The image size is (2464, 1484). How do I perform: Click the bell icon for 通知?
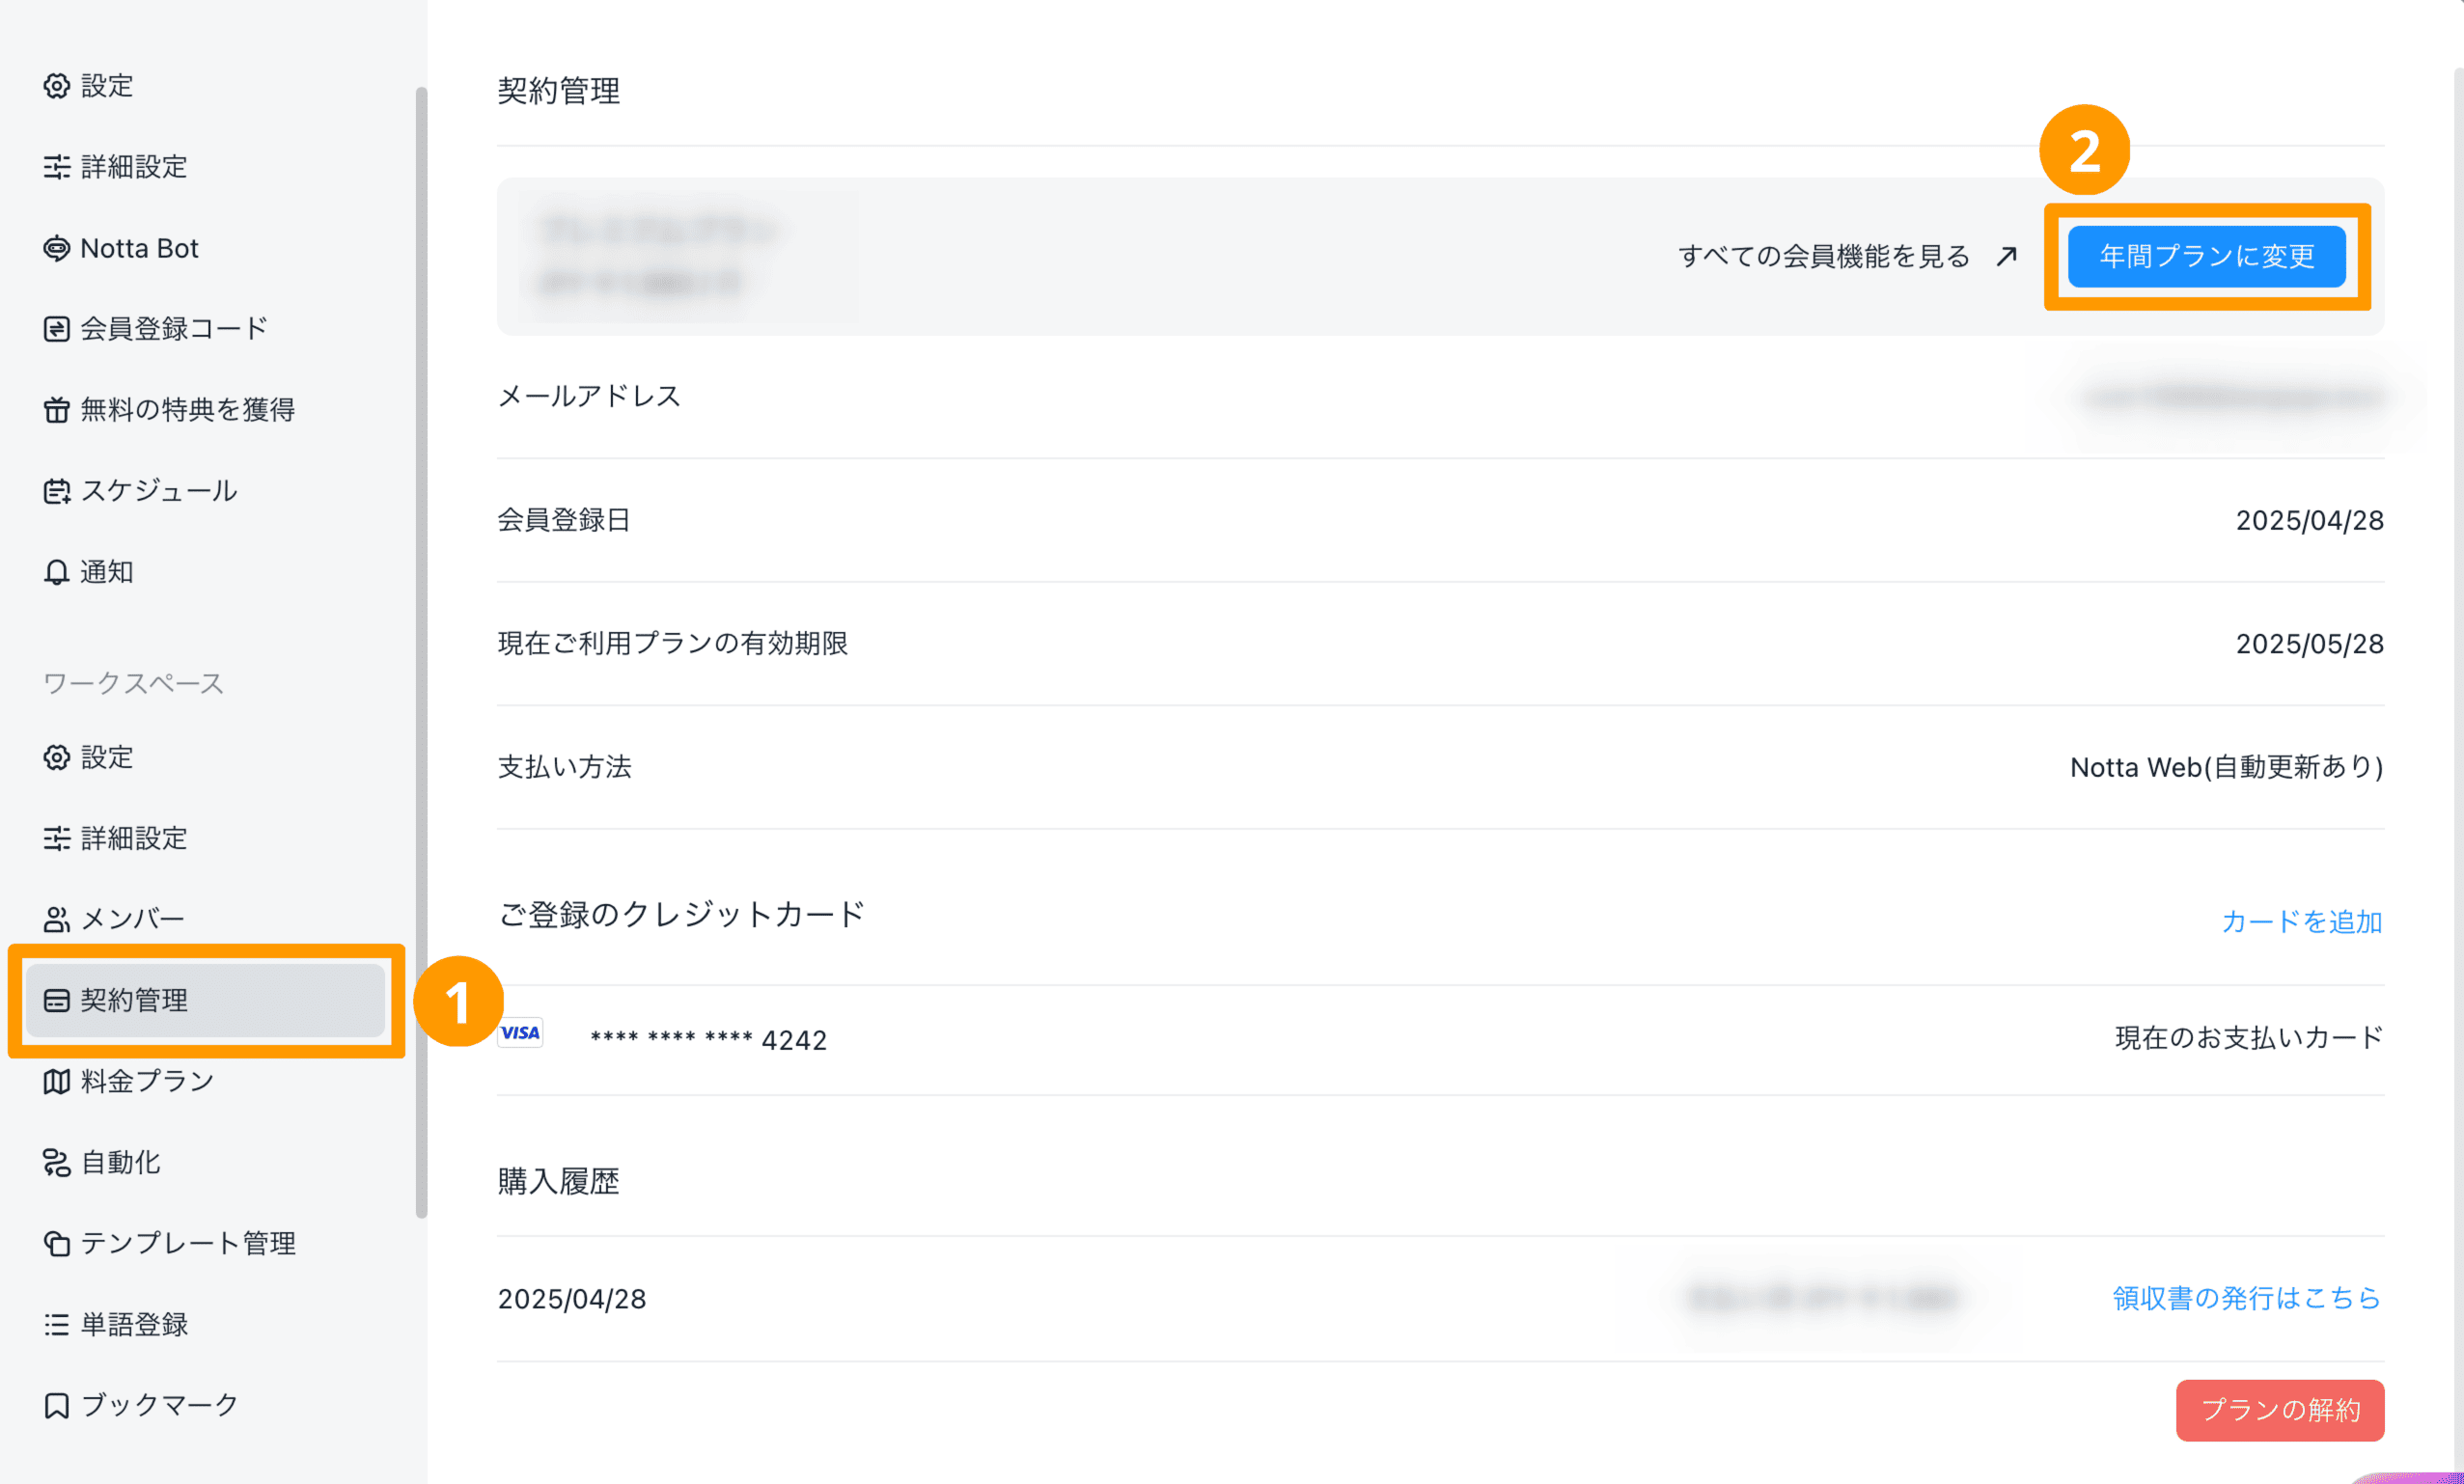(56, 572)
